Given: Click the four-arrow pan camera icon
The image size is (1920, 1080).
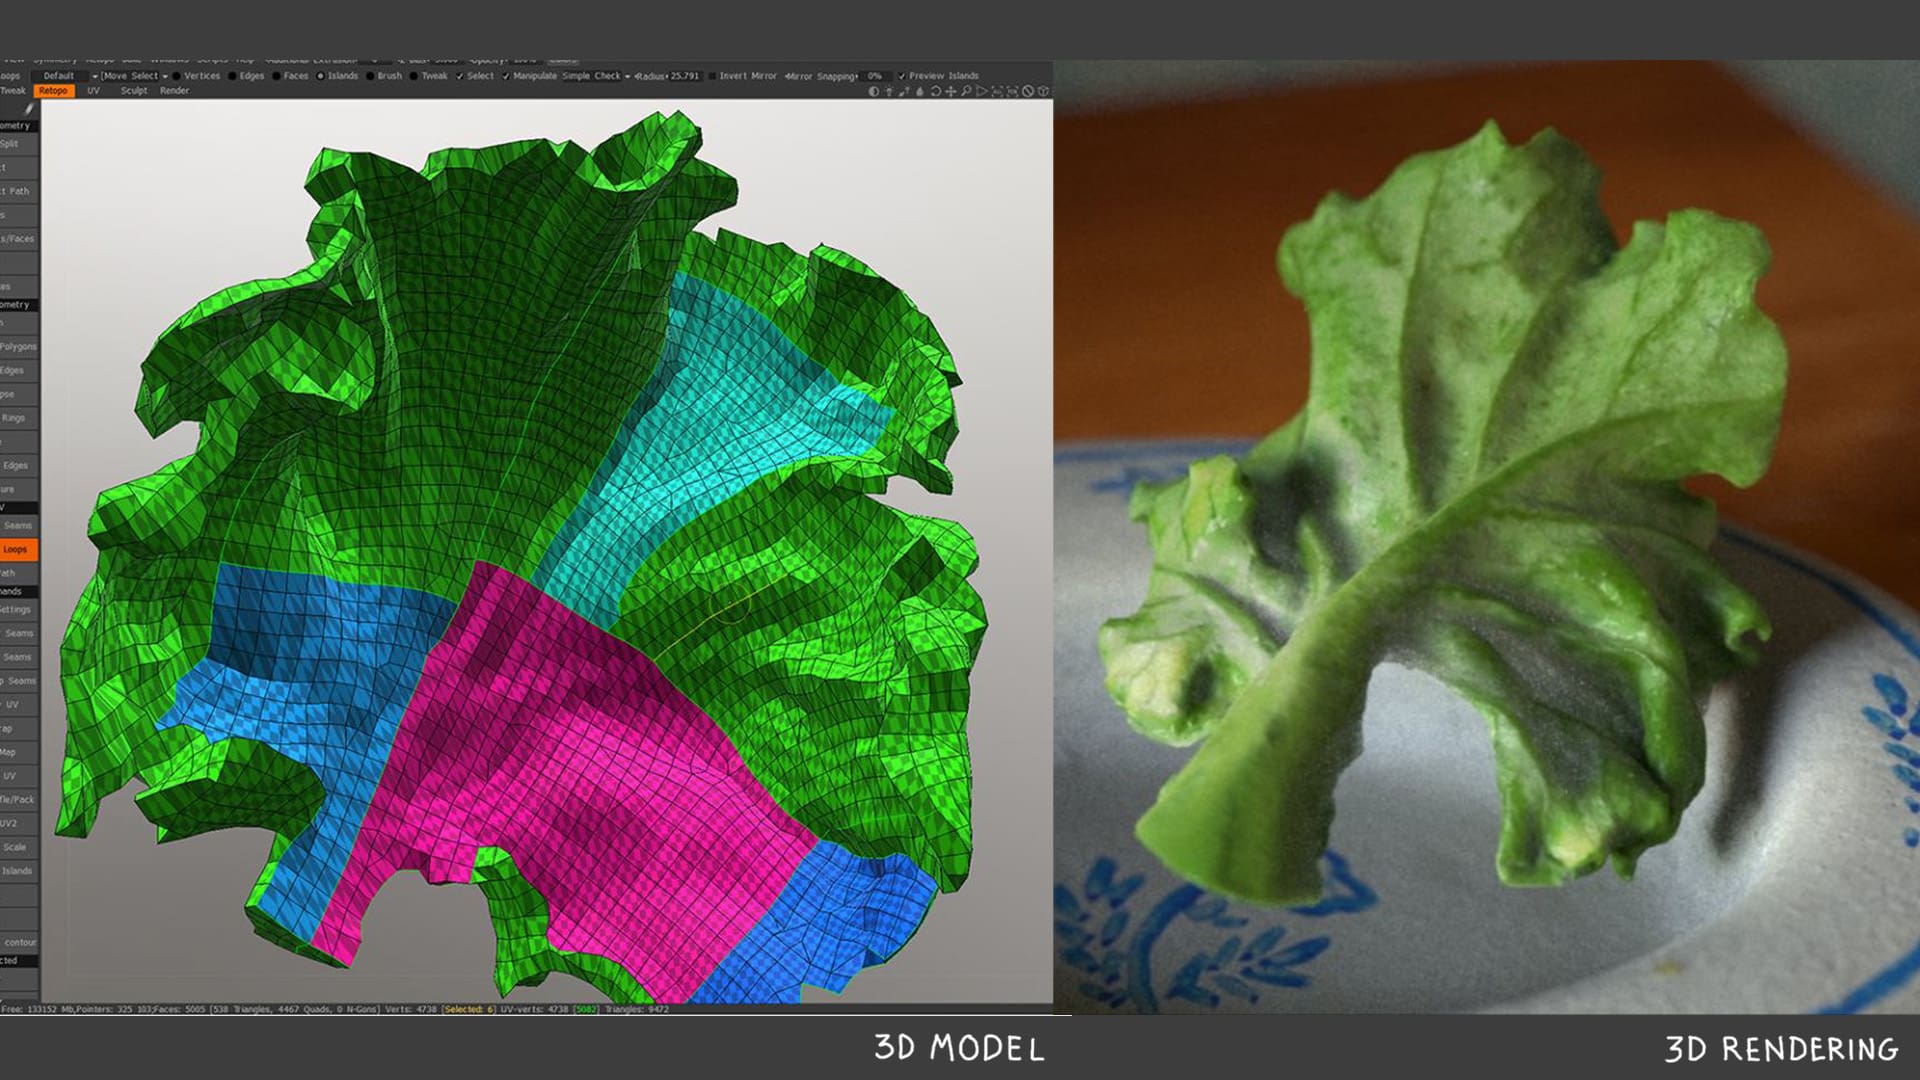Looking at the screenshot, I should [951, 91].
